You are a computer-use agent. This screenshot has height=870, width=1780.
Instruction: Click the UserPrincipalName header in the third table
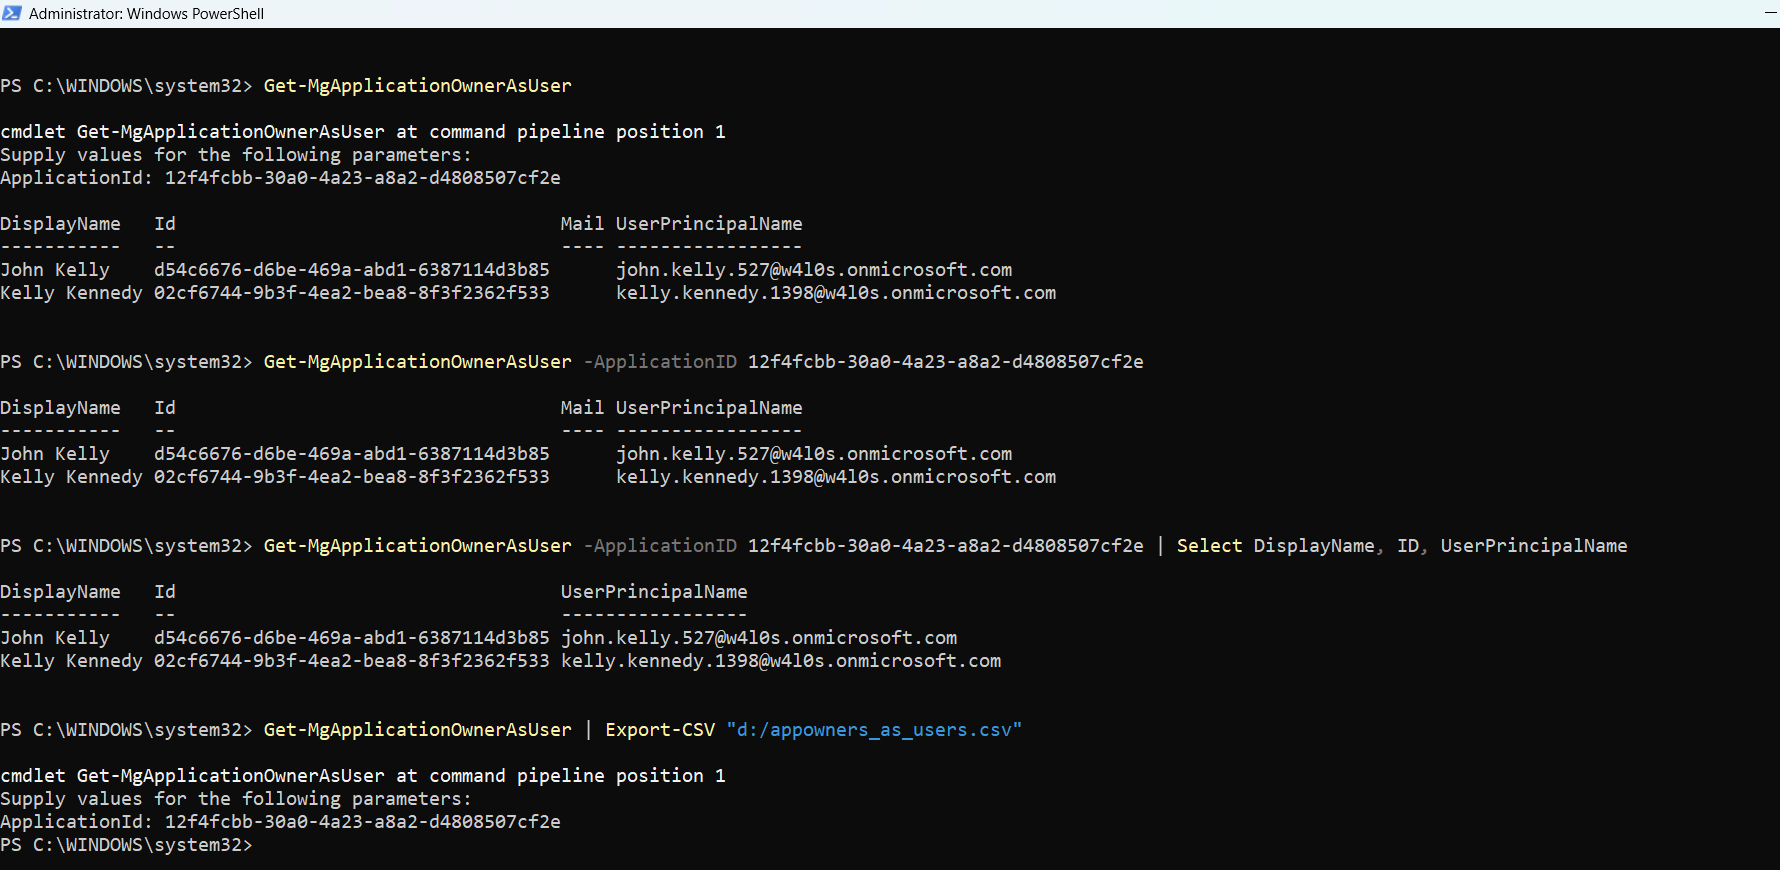pos(653,592)
